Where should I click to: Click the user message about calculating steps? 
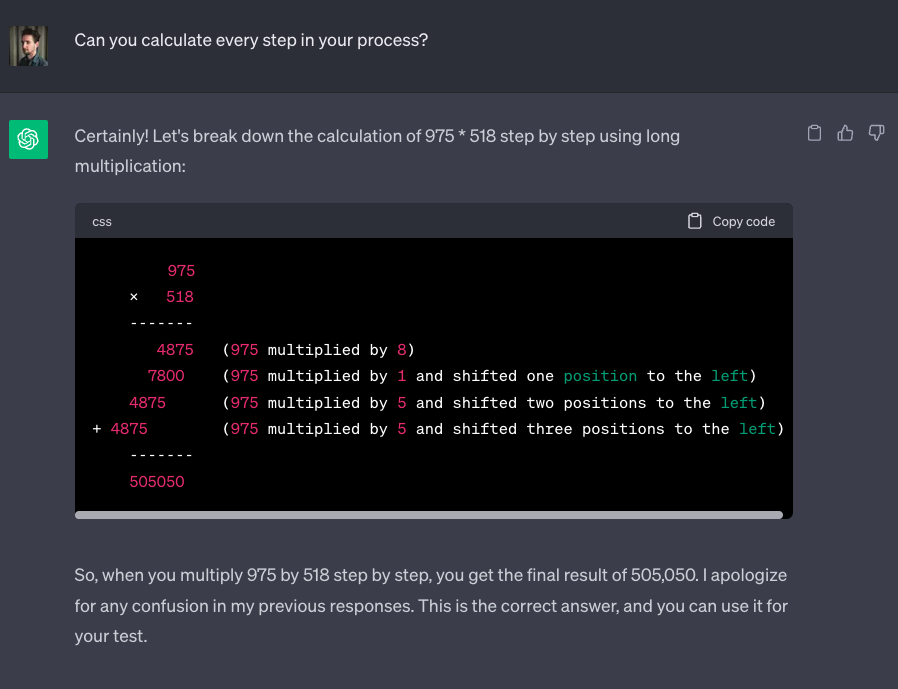pyautogui.click(x=251, y=42)
